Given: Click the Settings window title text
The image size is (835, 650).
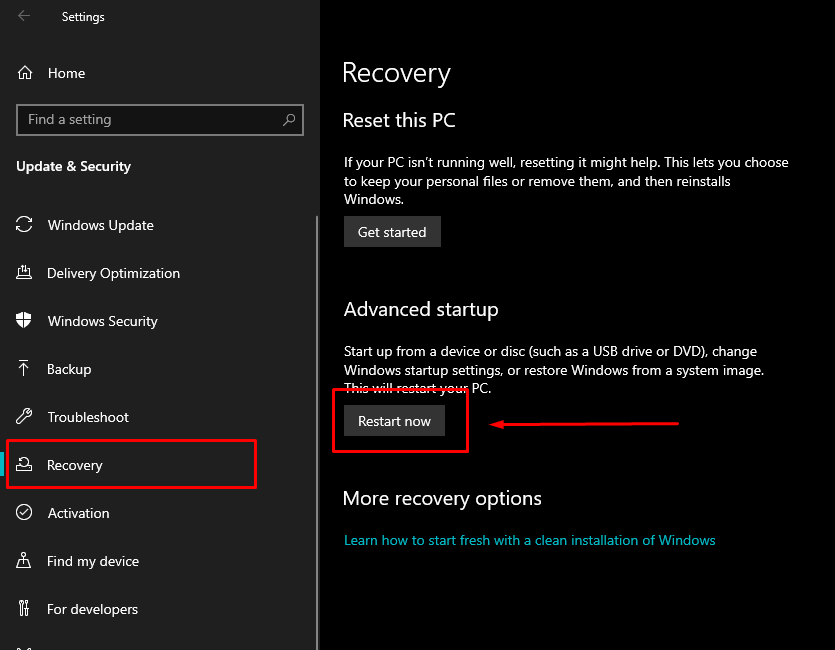Looking at the screenshot, I should pyautogui.click(x=83, y=17).
